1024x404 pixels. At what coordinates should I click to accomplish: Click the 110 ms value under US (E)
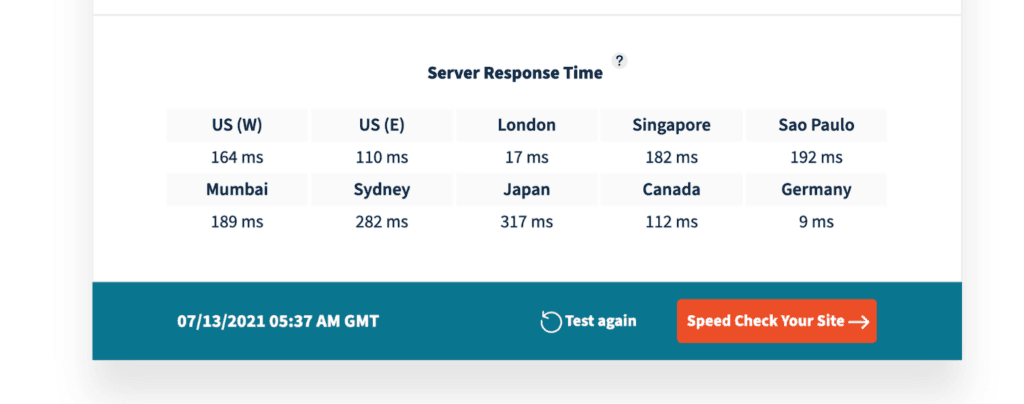[381, 157]
